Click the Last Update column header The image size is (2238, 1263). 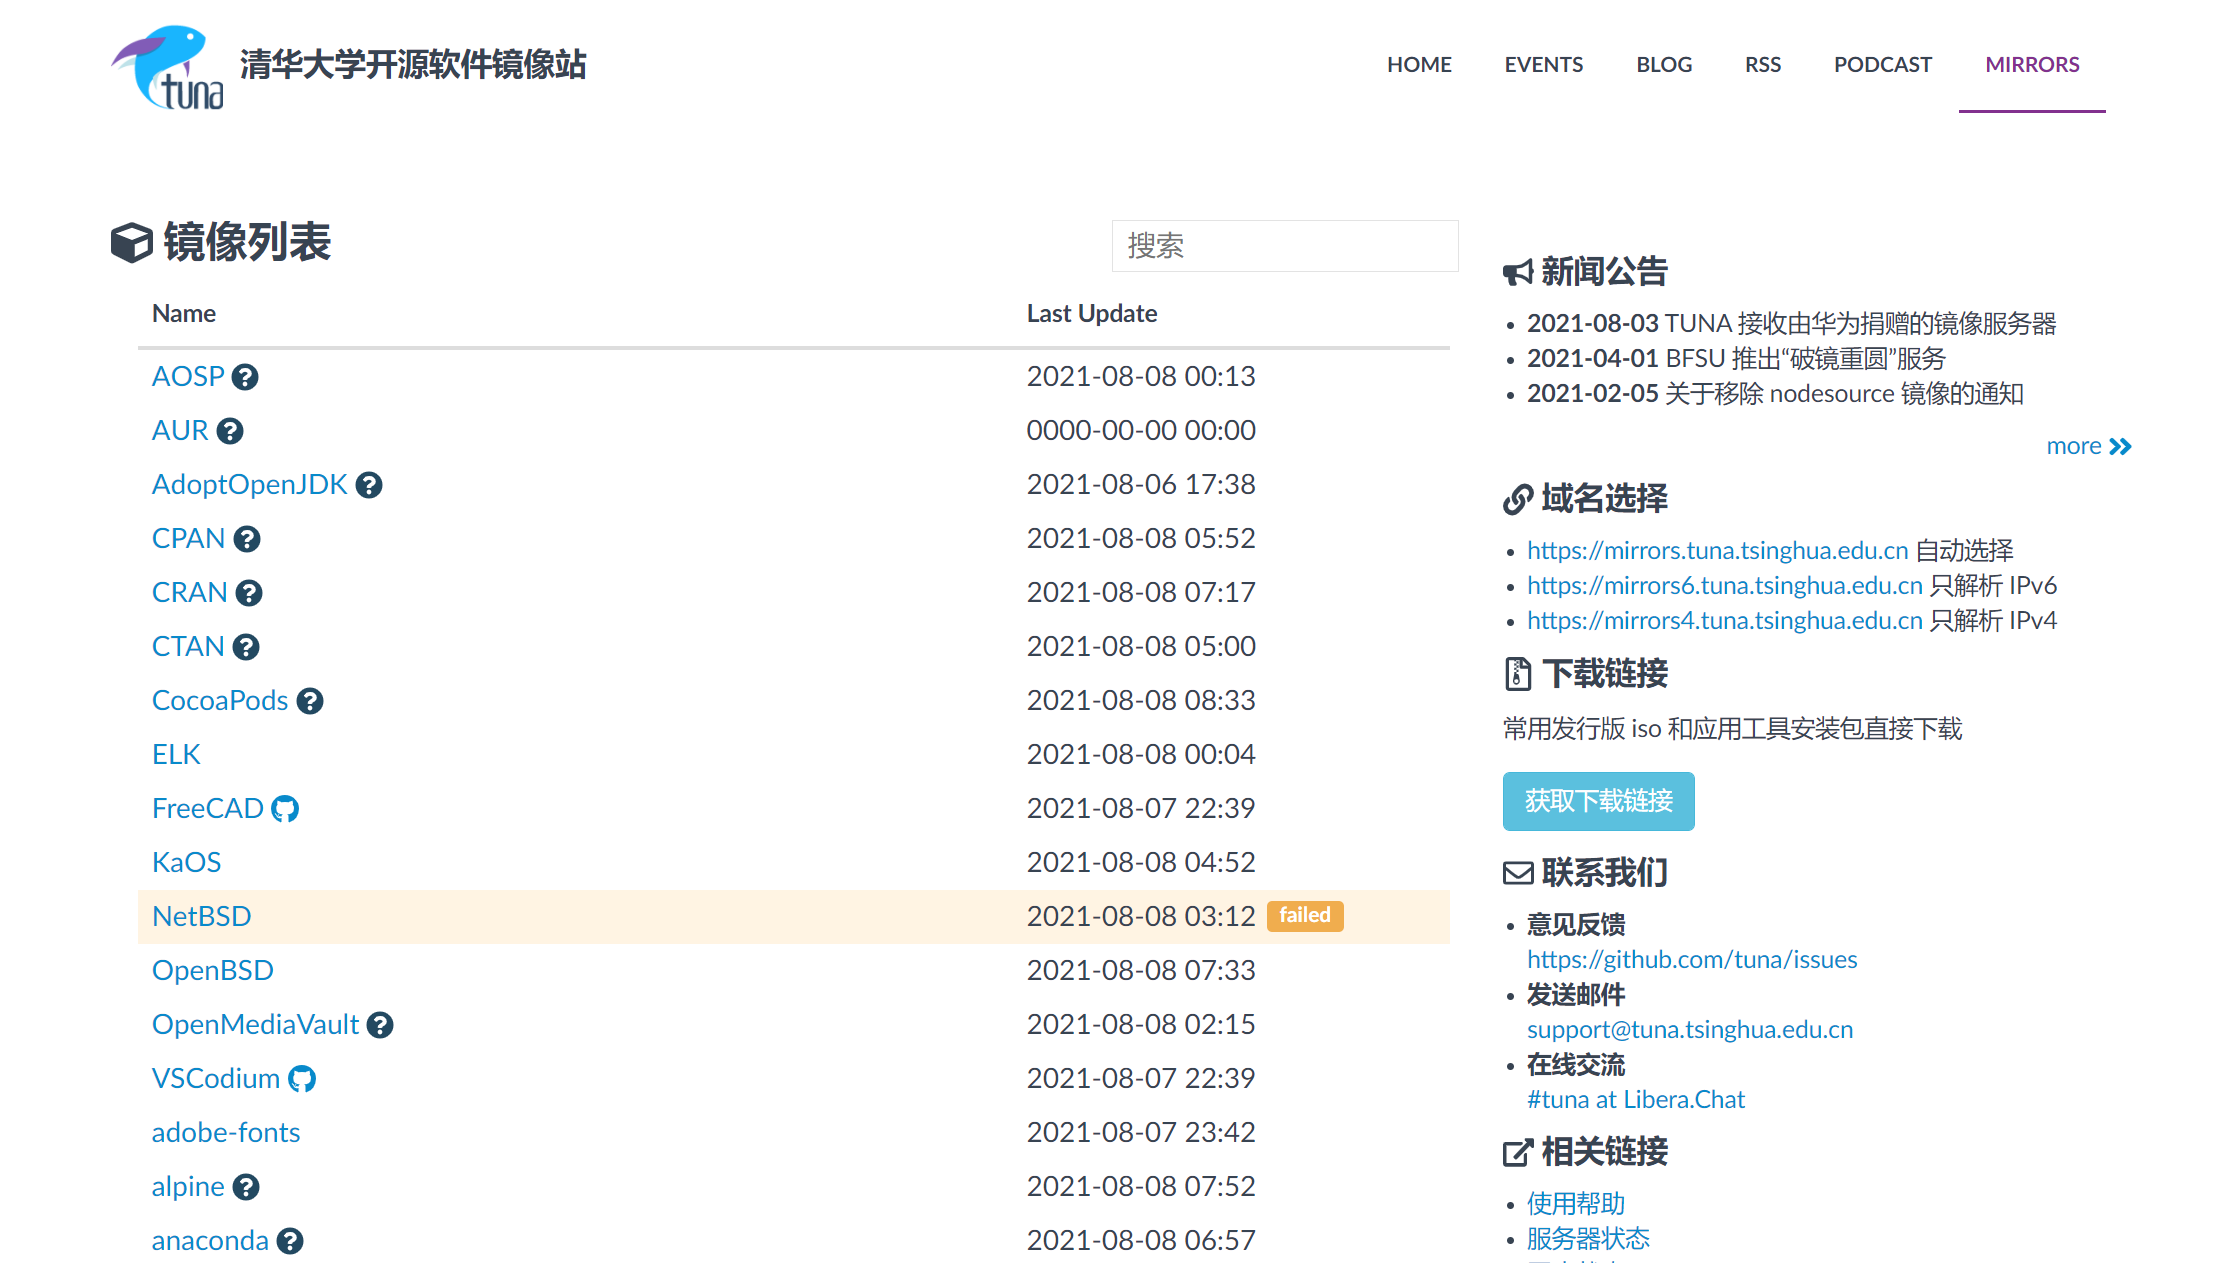[x=1092, y=314]
